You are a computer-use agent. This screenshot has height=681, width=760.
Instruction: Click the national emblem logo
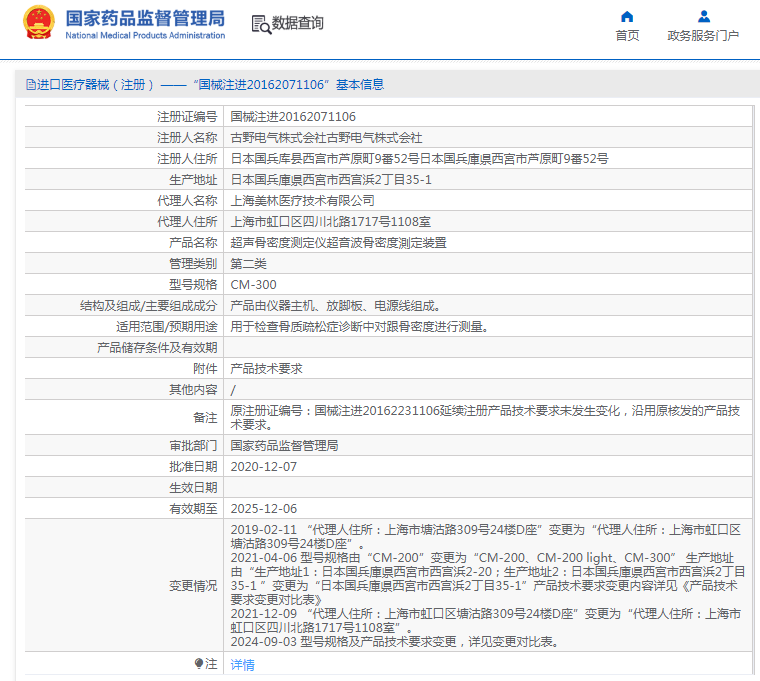tap(39, 22)
